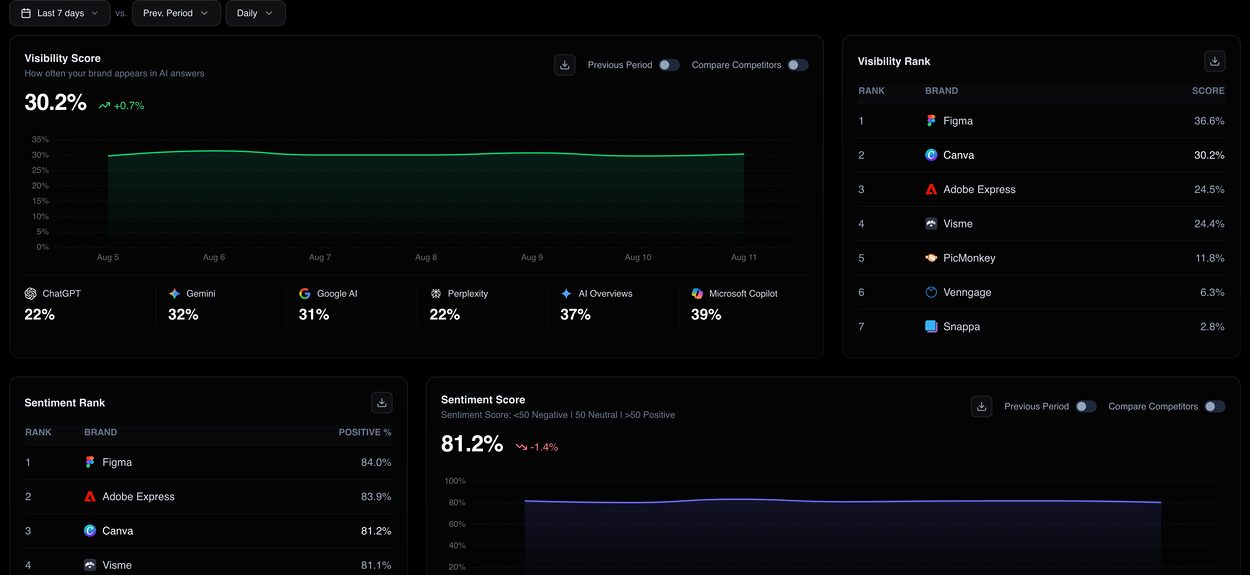1250x575 pixels.
Task: Click the PicMonkey logo in Visibility Rank
Action: pos(931,258)
